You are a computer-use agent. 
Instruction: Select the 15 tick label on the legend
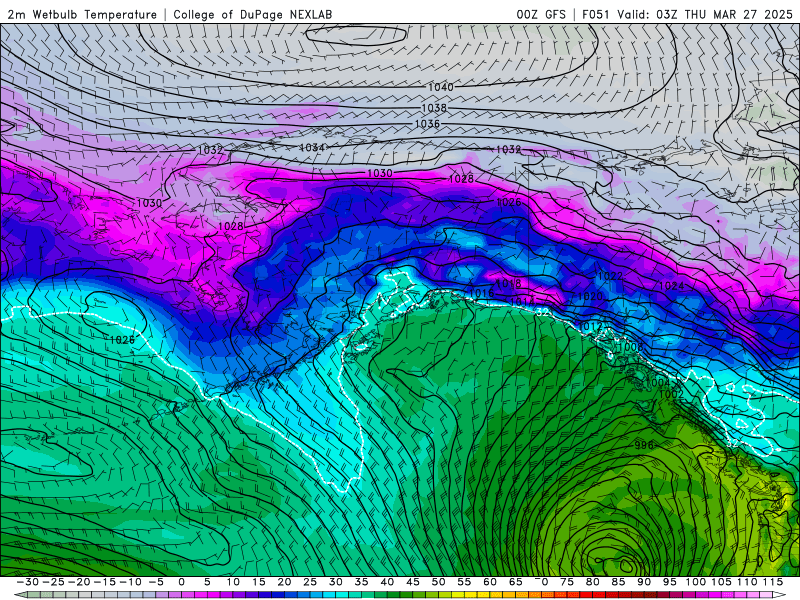[x=259, y=582]
